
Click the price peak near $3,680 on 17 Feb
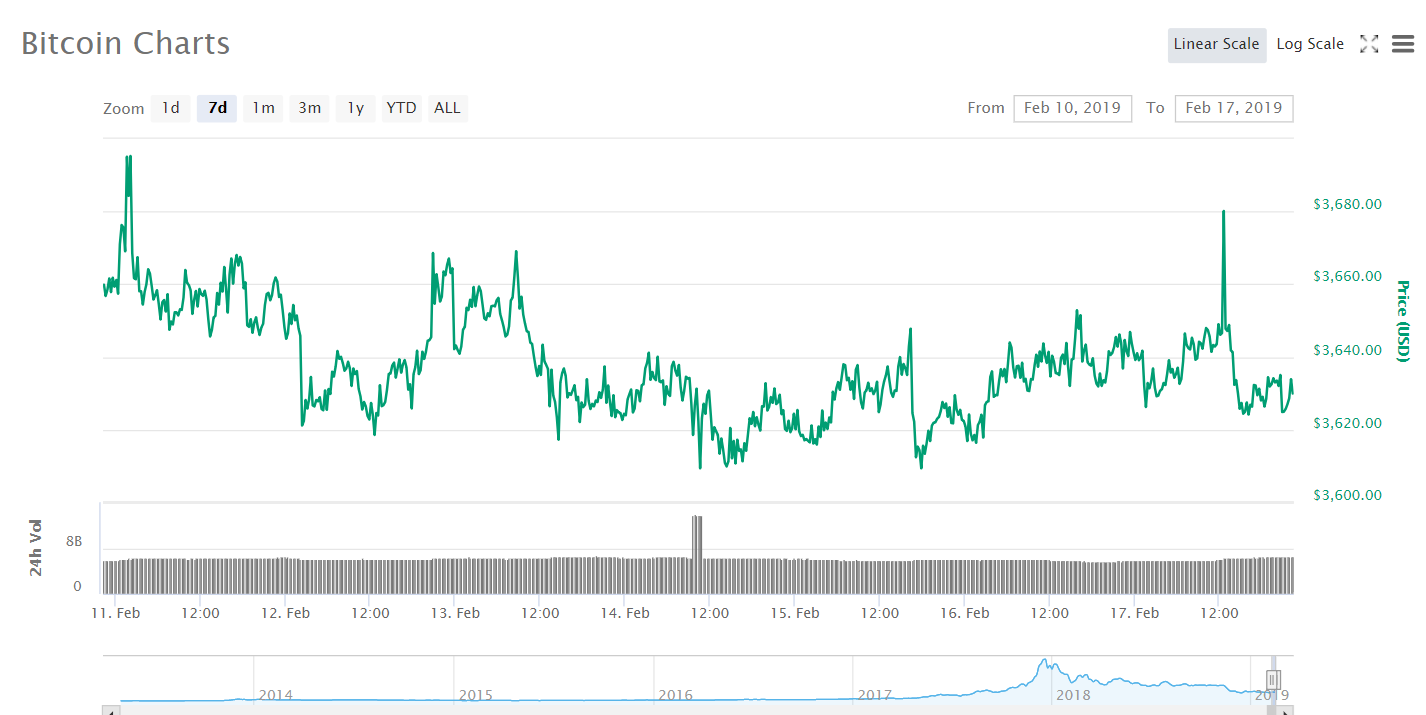1223,212
